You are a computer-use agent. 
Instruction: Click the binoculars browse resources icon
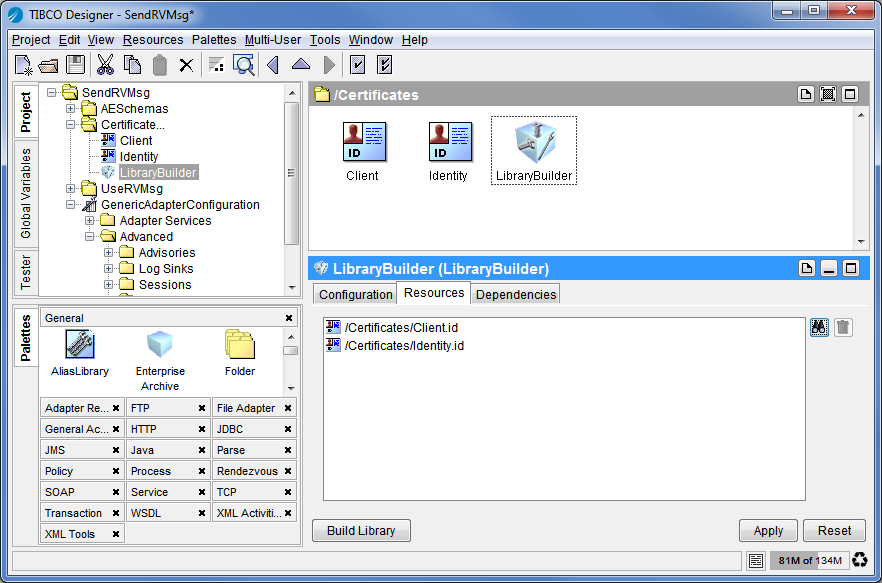click(819, 327)
